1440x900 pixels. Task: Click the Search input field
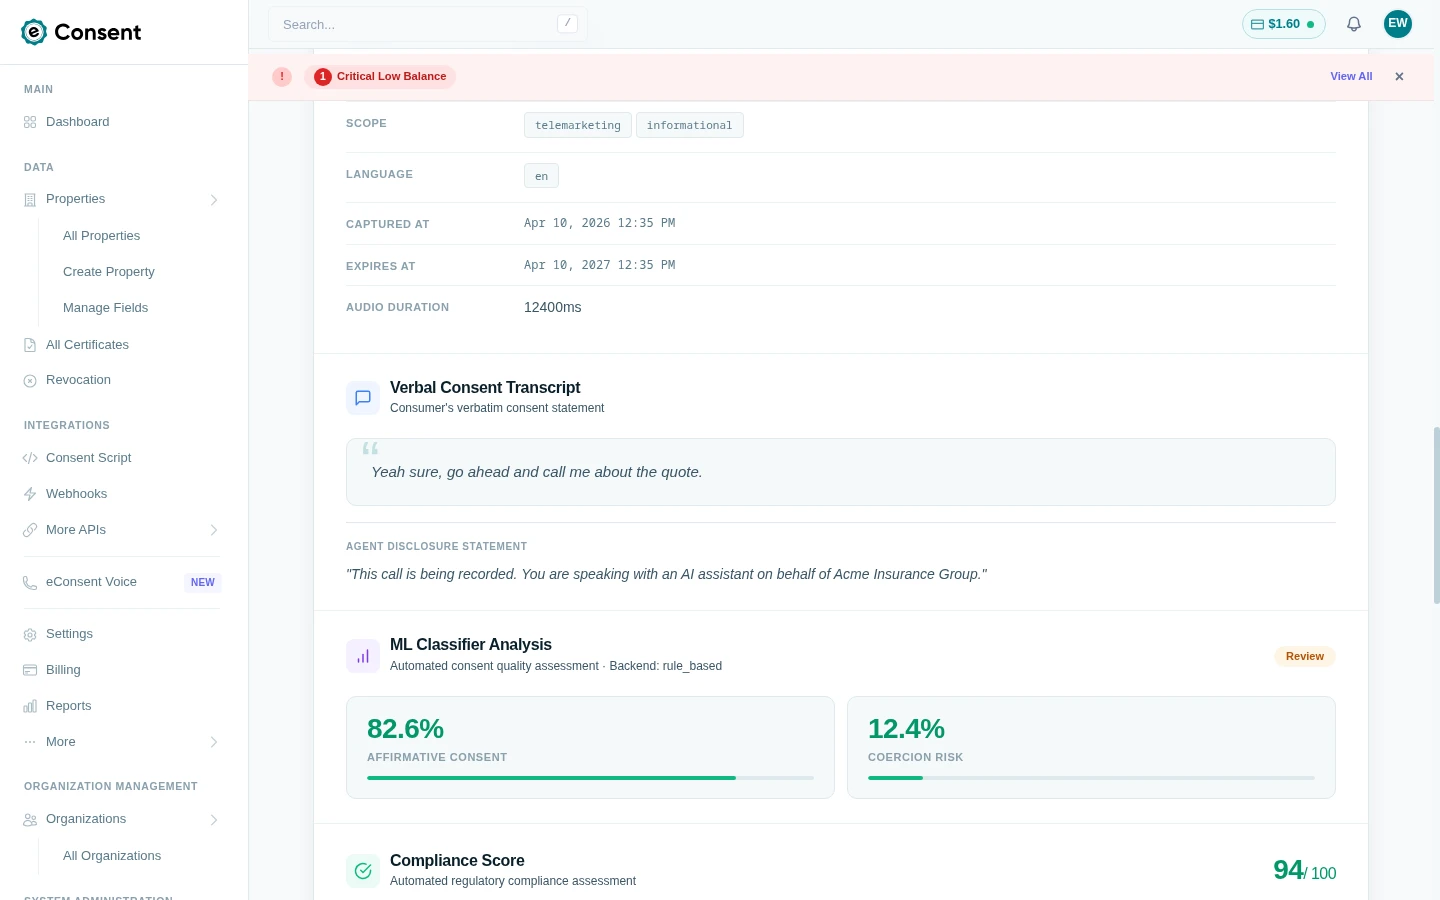(420, 24)
